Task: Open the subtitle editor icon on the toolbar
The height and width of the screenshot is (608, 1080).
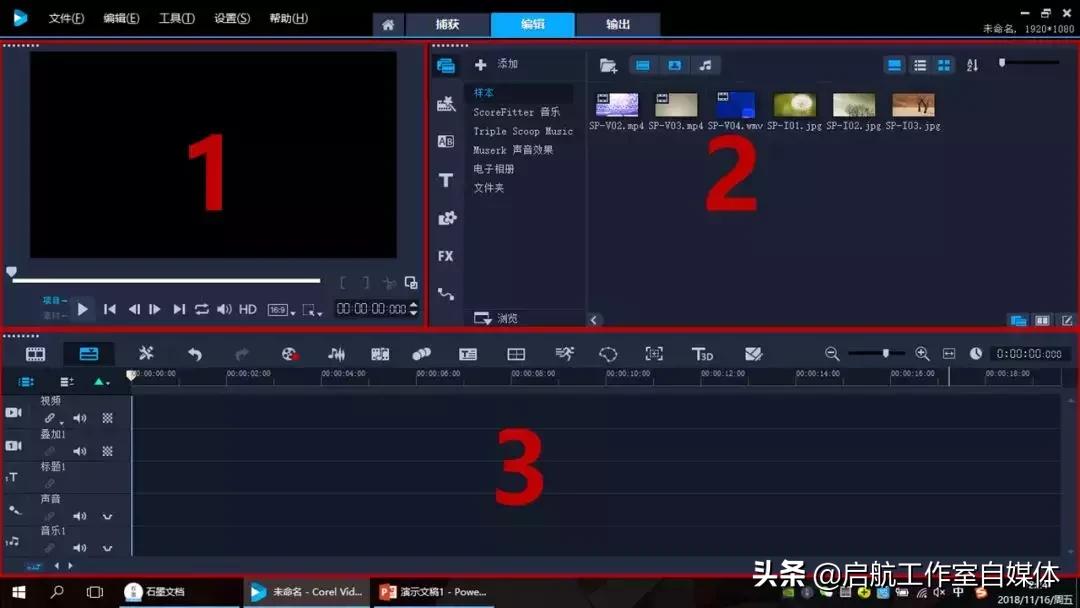Action: 467,353
